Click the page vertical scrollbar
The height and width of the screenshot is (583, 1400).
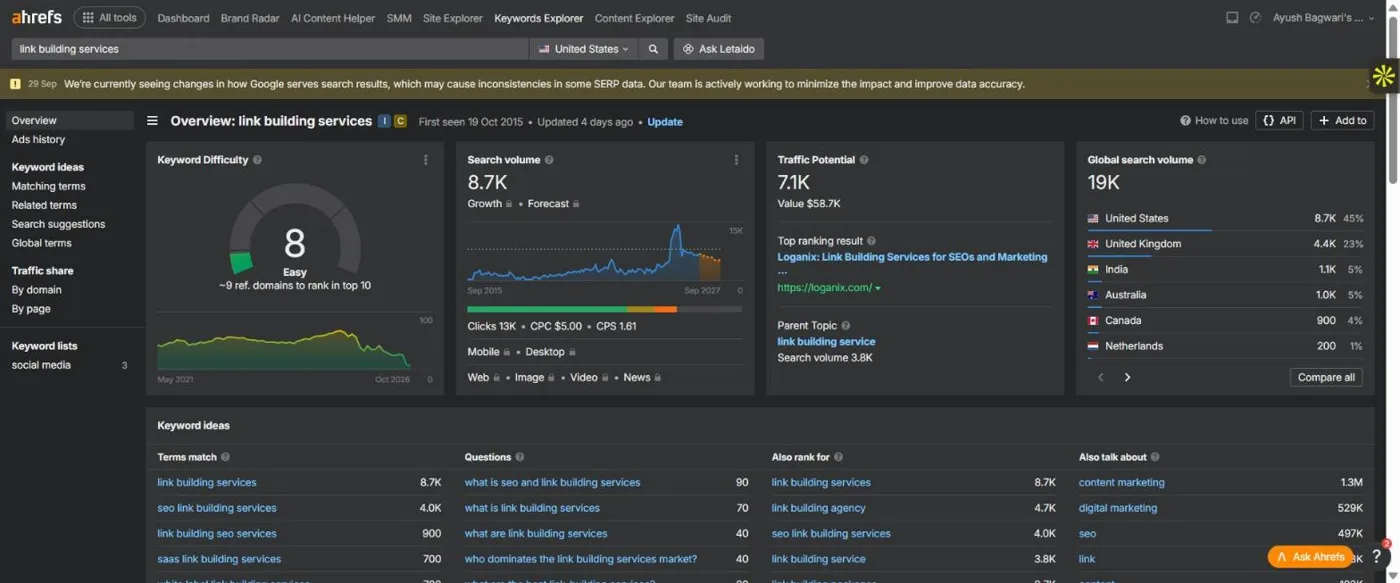[1393, 100]
